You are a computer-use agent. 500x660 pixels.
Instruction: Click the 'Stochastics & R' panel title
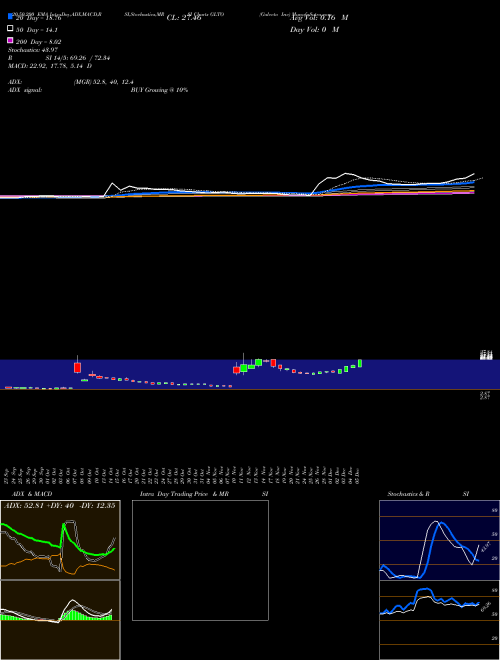click(408, 494)
